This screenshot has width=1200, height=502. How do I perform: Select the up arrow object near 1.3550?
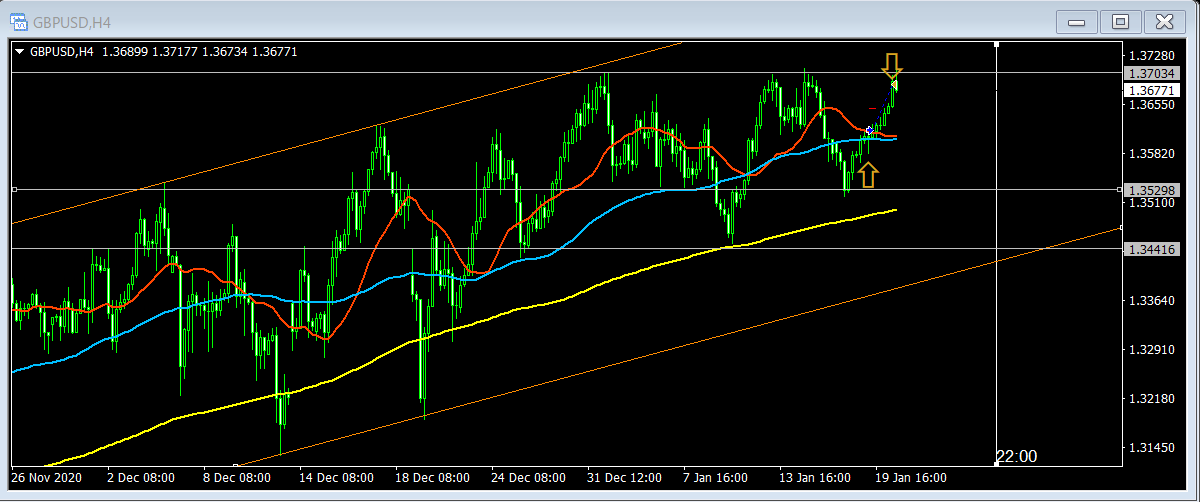[x=868, y=176]
